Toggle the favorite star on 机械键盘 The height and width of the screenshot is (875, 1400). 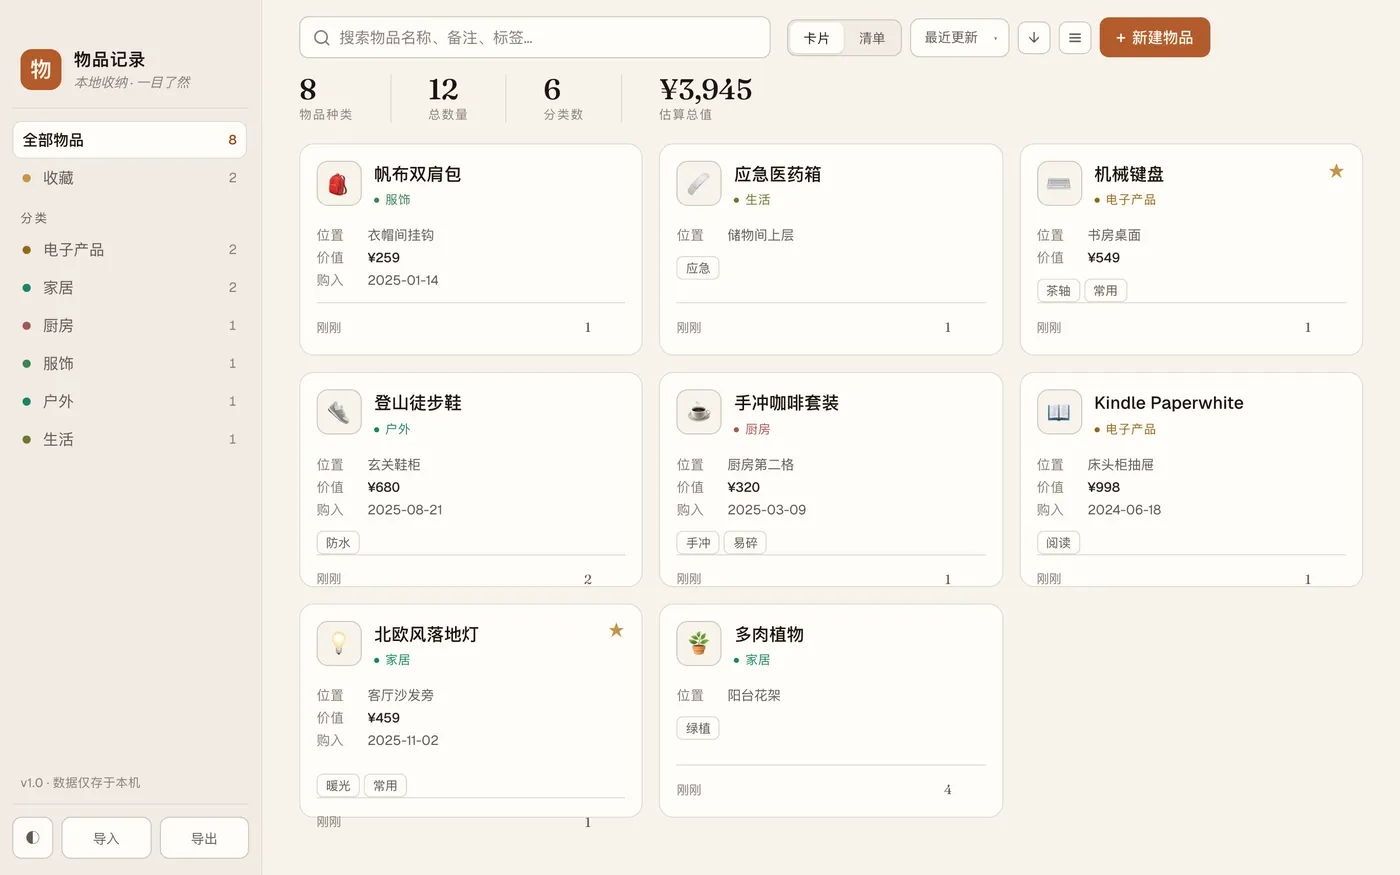click(x=1336, y=171)
